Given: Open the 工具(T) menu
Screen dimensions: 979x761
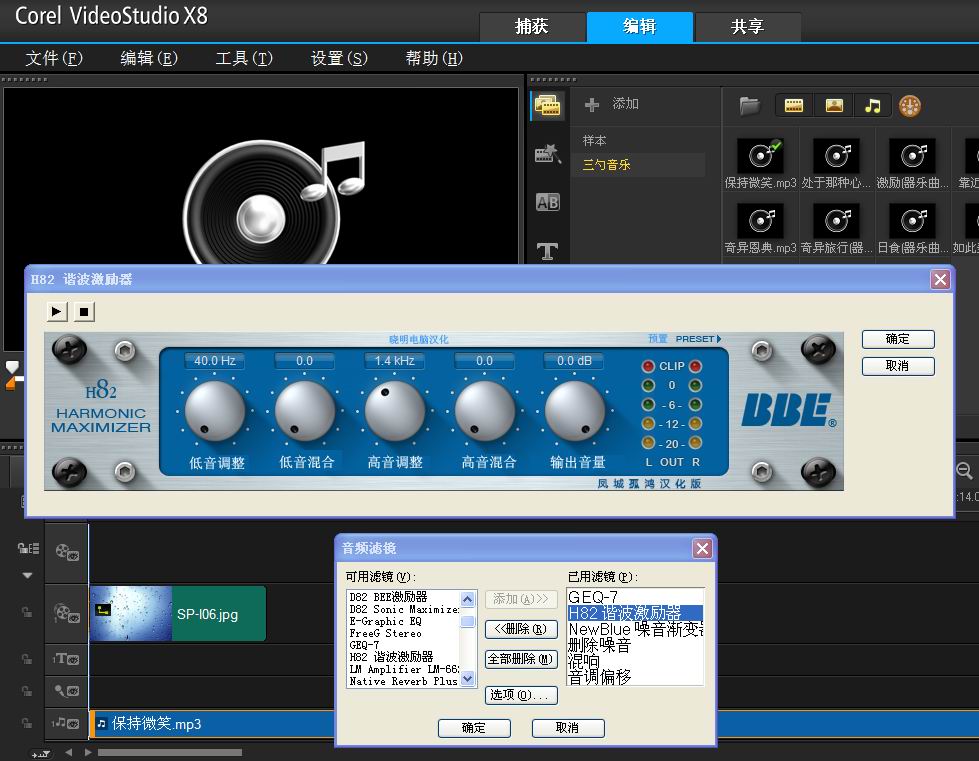Looking at the screenshot, I should click(244, 58).
